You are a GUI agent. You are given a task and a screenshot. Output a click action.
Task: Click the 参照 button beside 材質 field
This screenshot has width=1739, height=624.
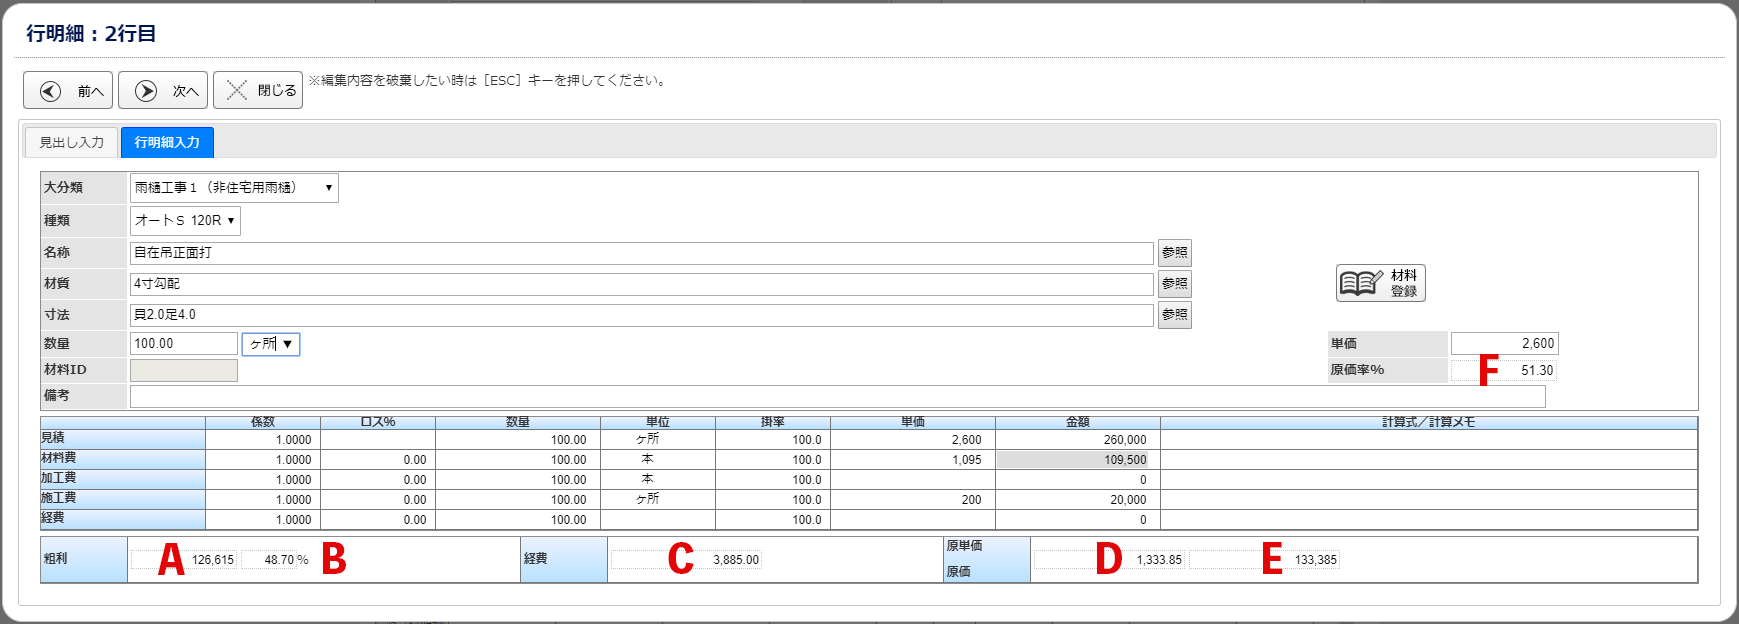(x=1174, y=284)
